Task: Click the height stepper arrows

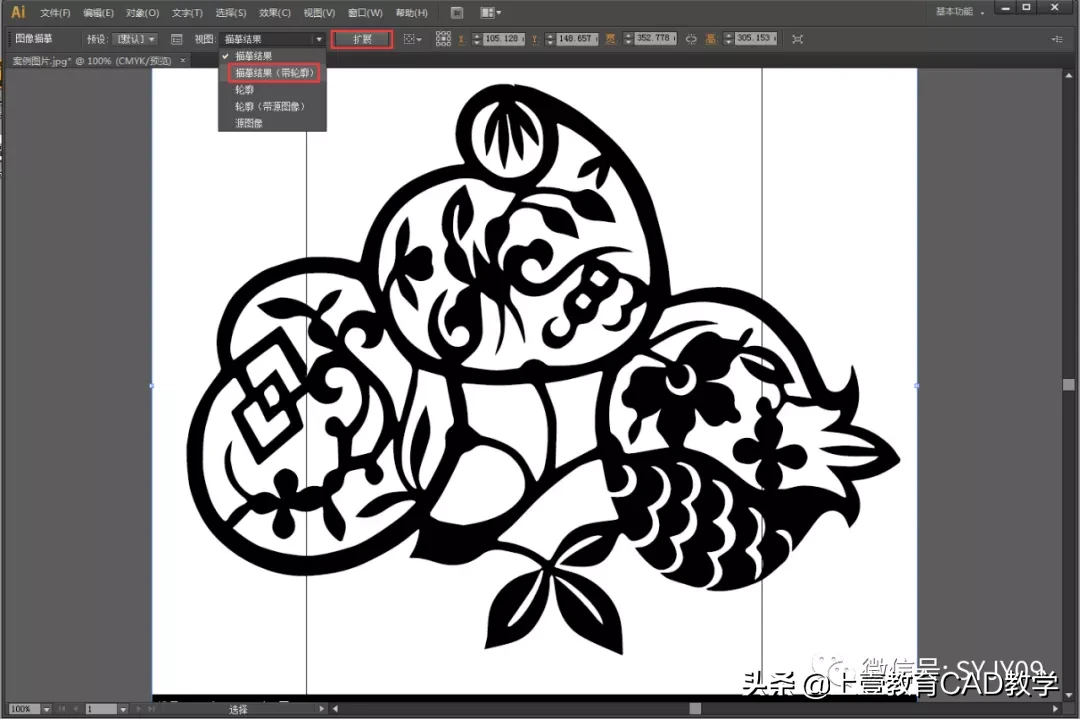Action: (729, 39)
